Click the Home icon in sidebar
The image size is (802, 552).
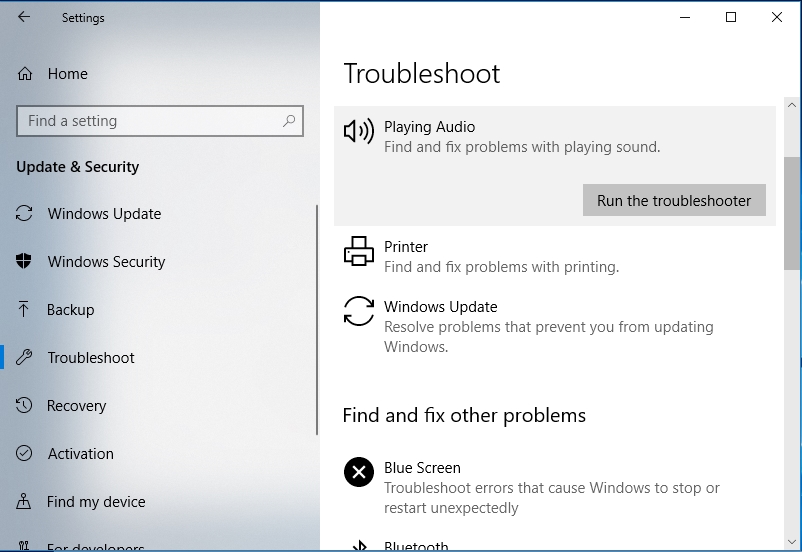pyautogui.click(x=25, y=74)
